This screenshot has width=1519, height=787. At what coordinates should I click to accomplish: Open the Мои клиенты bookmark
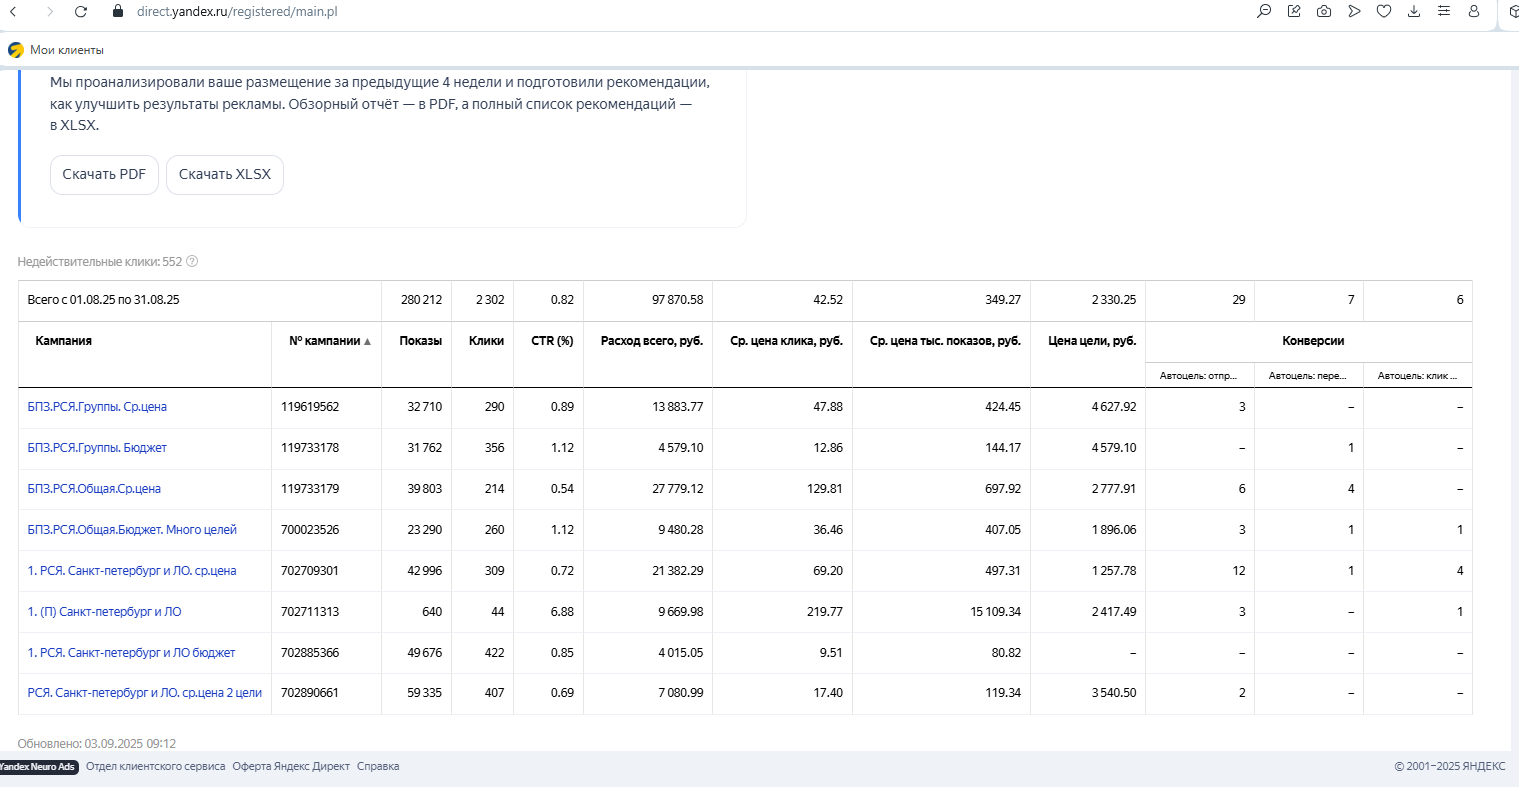pyautogui.click(x=66, y=50)
